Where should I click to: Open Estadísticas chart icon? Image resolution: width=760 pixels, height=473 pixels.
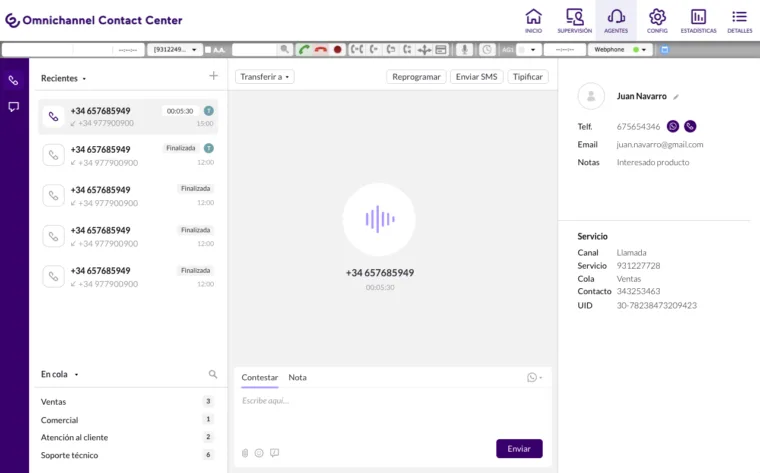pos(698,20)
